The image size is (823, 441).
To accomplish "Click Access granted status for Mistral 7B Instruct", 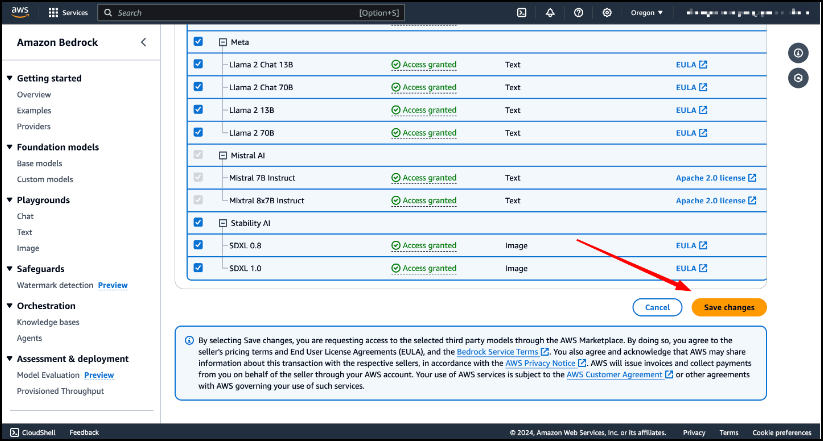I will point(424,178).
